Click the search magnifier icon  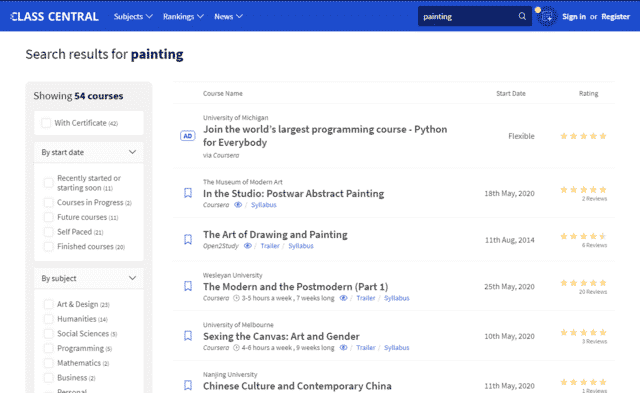click(x=522, y=16)
